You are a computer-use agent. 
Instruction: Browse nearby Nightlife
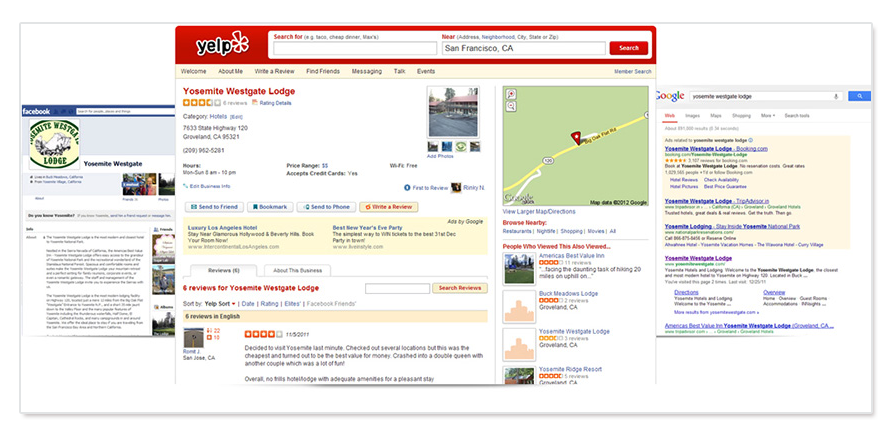click(546, 231)
